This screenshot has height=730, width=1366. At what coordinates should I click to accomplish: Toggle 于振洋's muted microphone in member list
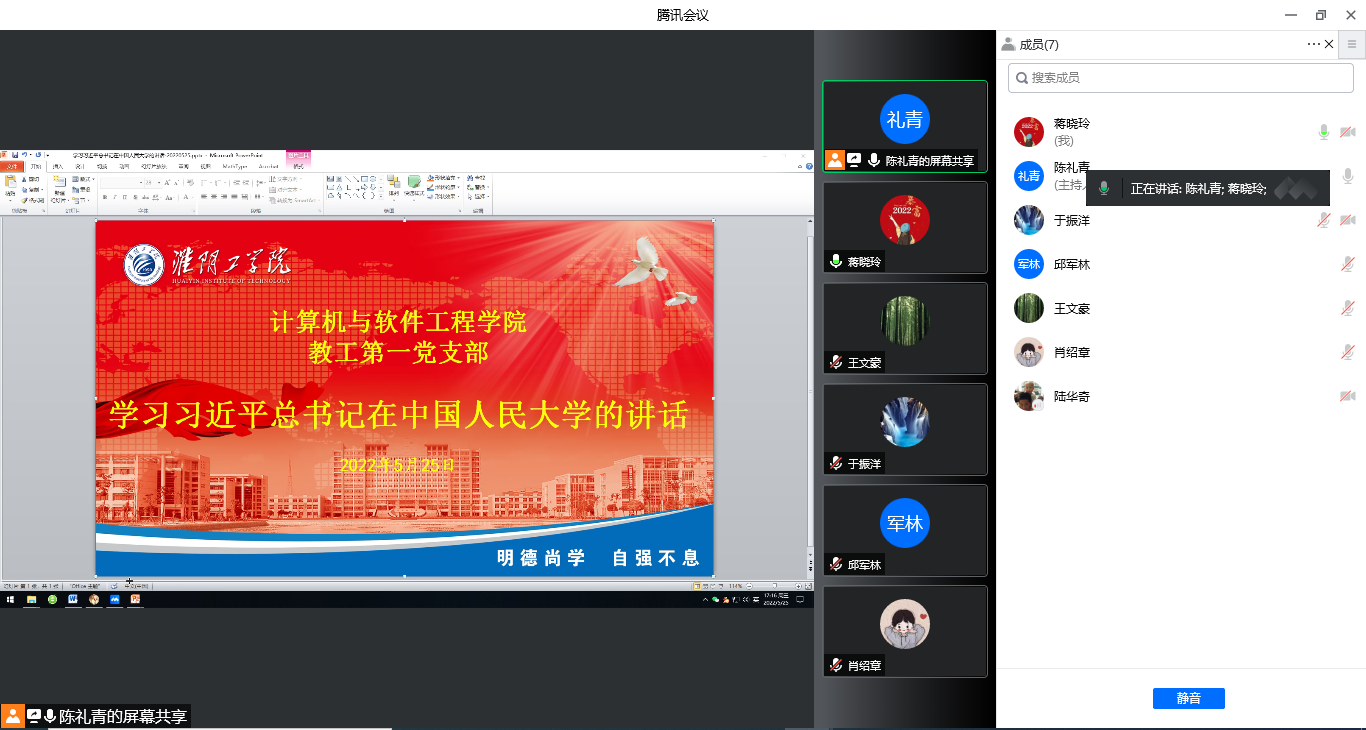(x=1324, y=220)
